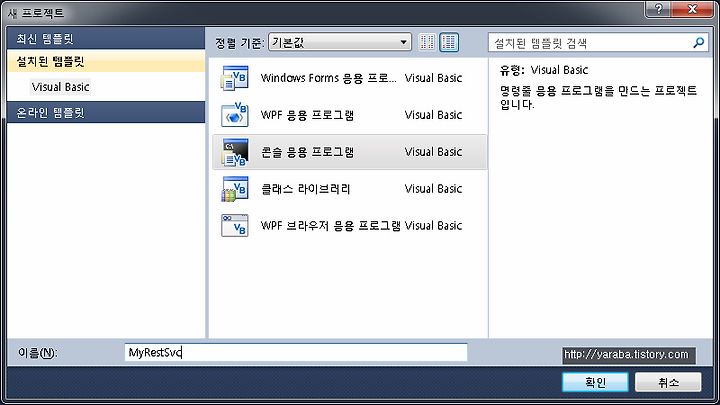Select the 설치된 템플릿 section

pyautogui.click(x=106, y=62)
